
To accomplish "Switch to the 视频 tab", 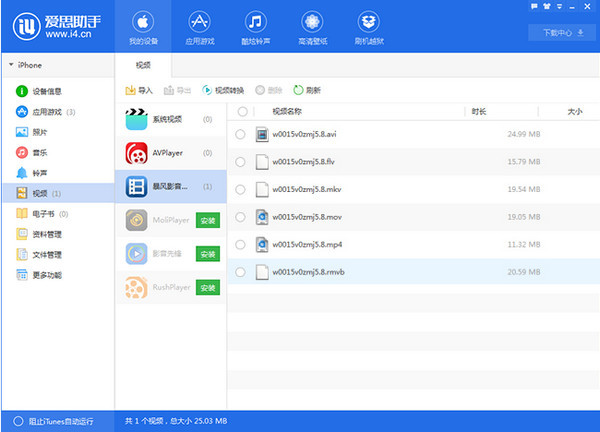I will pyautogui.click(x=143, y=65).
